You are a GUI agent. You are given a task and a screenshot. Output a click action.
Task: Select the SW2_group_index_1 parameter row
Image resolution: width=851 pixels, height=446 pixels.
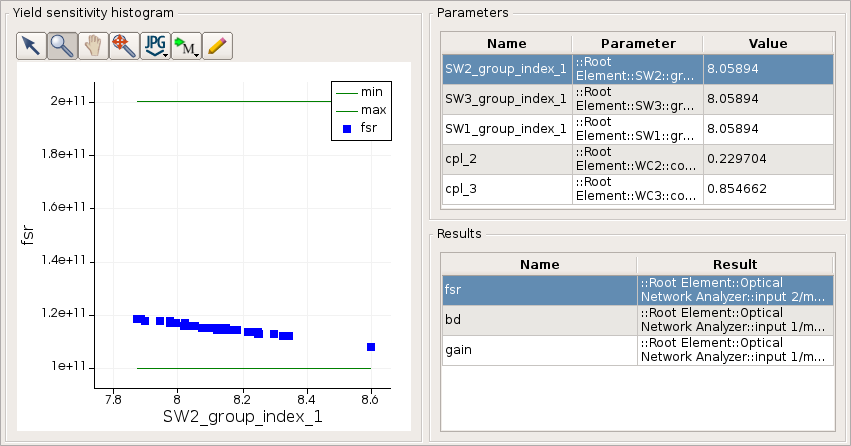point(638,69)
